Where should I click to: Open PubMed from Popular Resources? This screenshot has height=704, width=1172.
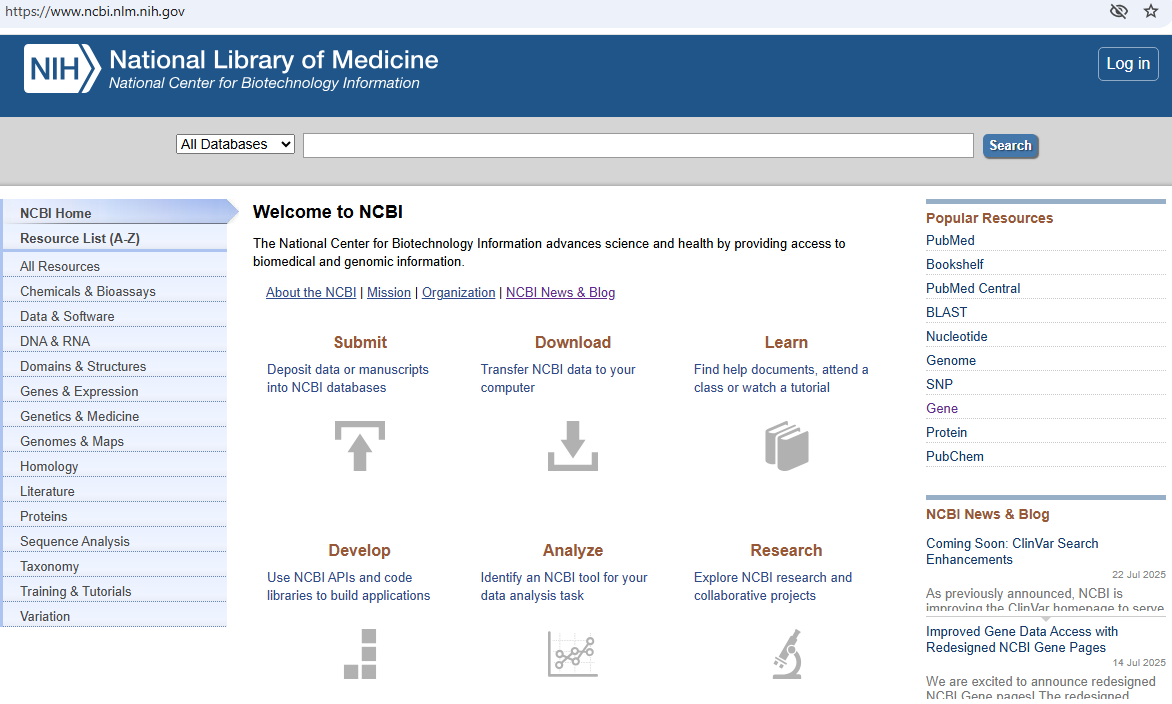(x=950, y=241)
